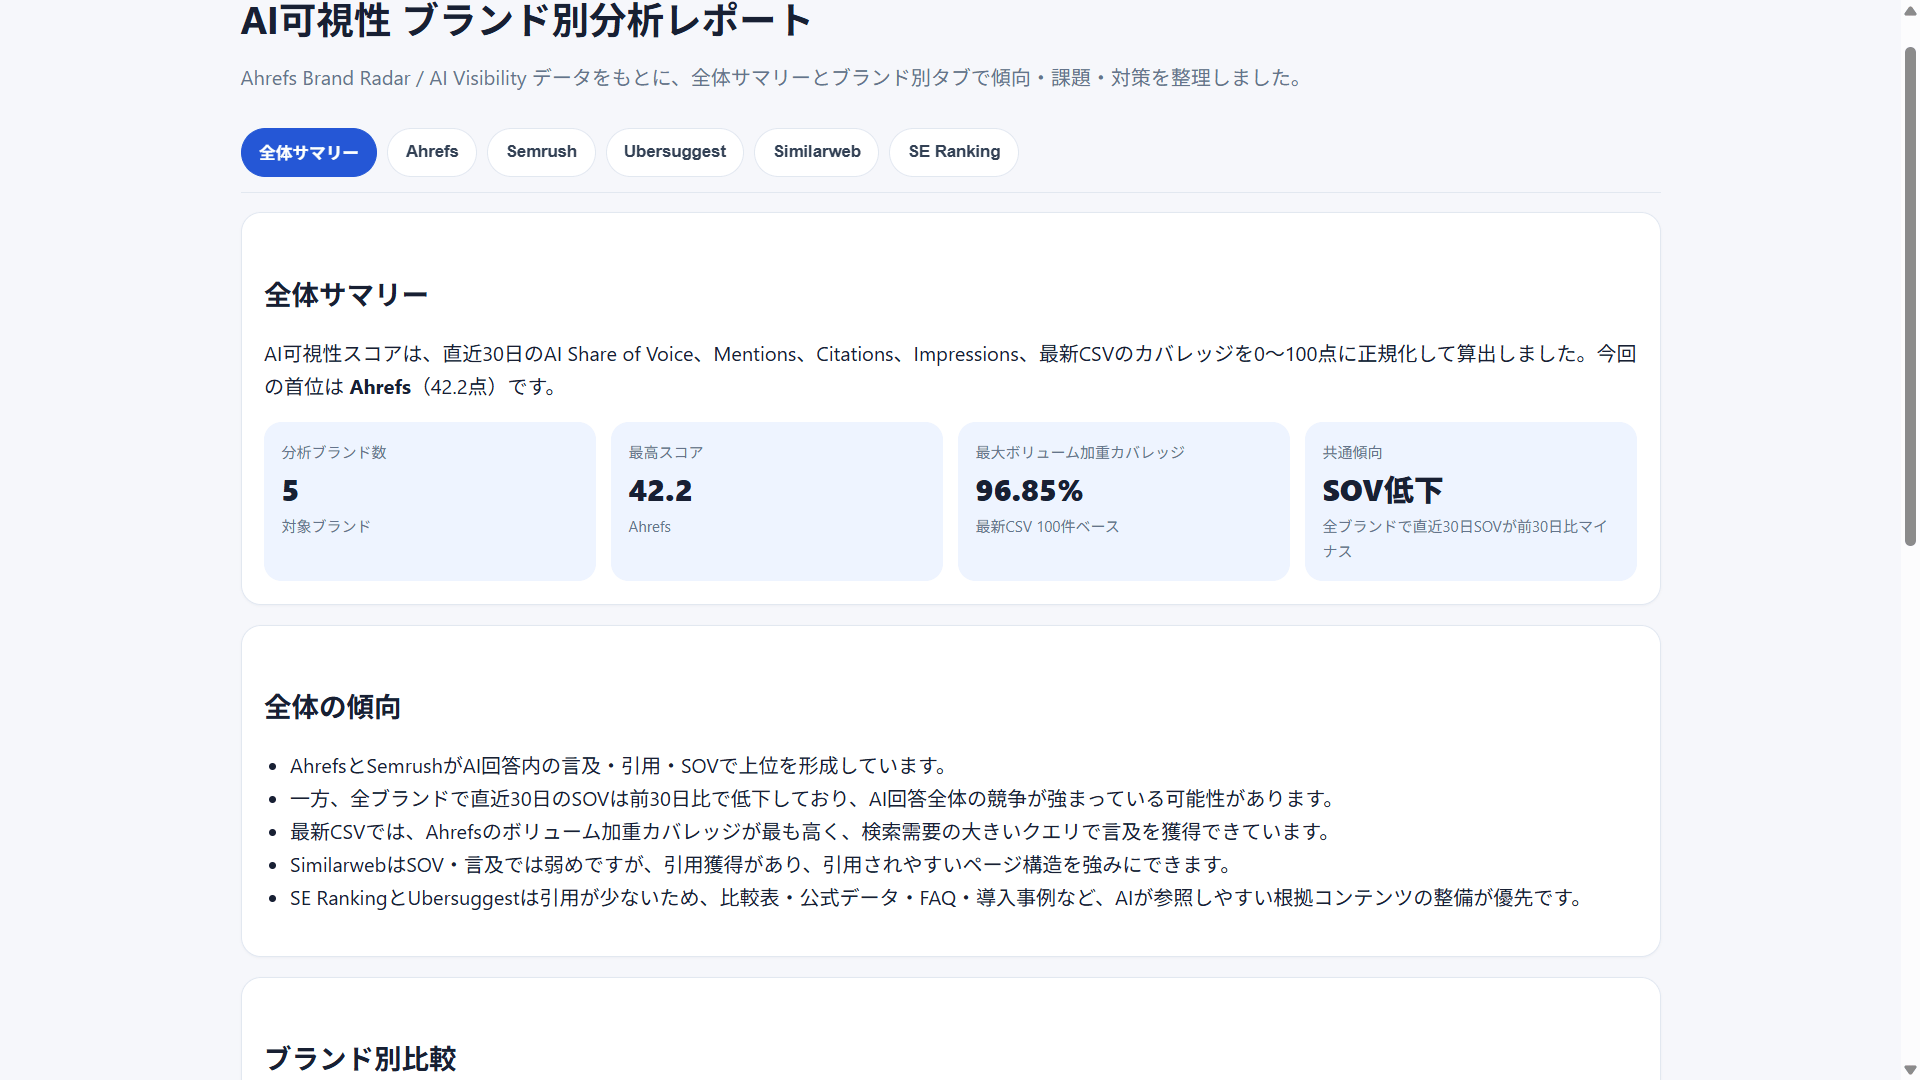Click the 共通傾向 card label
The image size is (1920, 1080).
click(x=1352, y=453)
